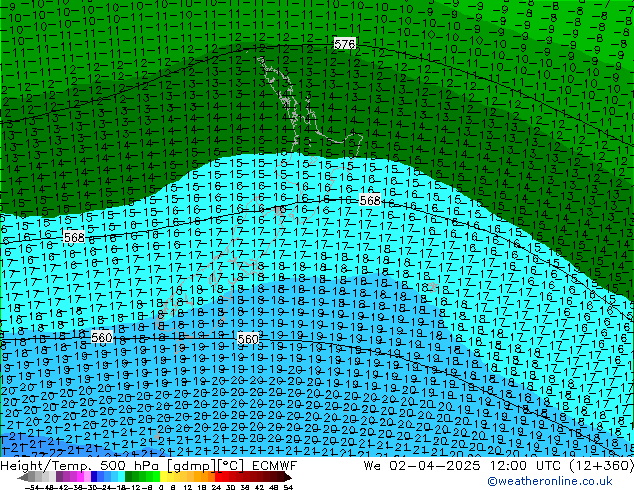Click the bright red swatch in the legend

coord(218,477)
